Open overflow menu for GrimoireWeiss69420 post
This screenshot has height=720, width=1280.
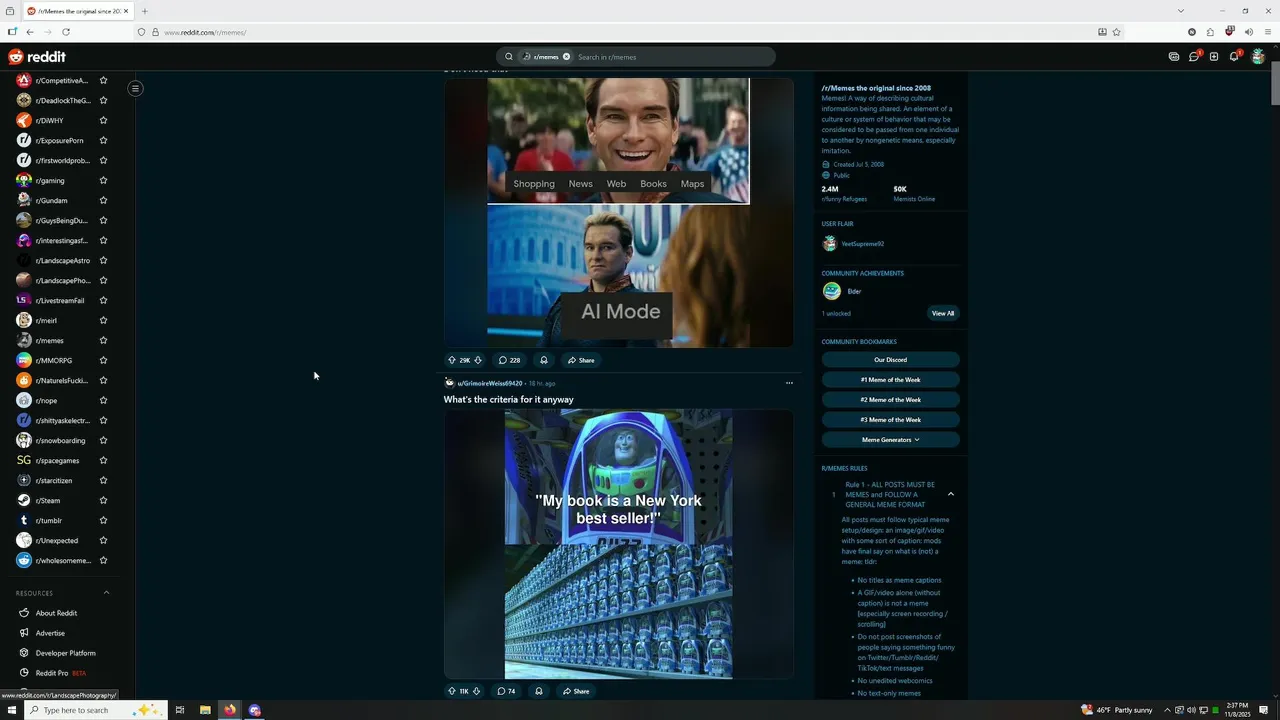coord(789,383)
